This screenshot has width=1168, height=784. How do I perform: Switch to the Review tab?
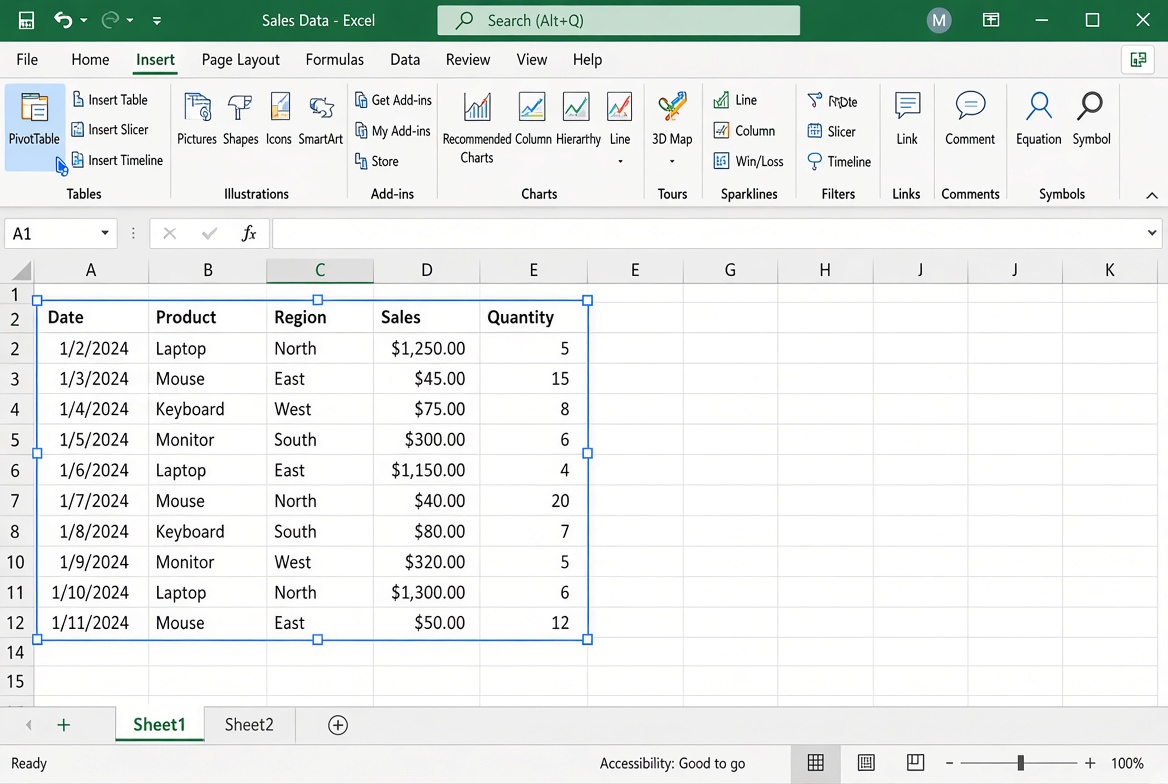(x=468, y=60)
